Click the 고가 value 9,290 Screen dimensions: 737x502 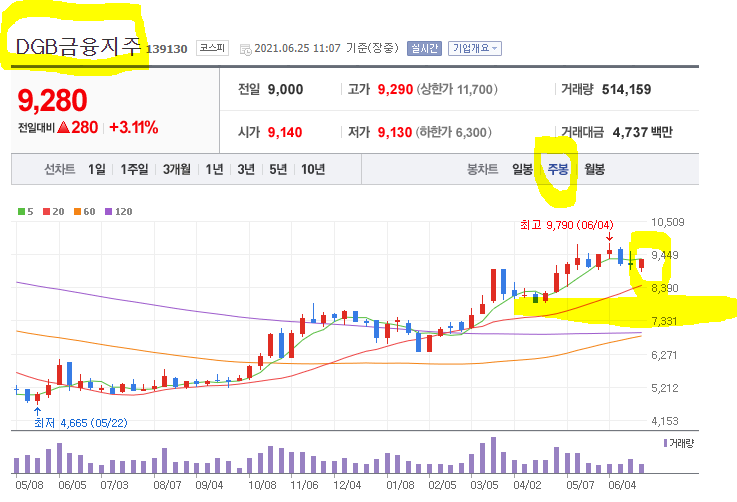click(395, 89)
